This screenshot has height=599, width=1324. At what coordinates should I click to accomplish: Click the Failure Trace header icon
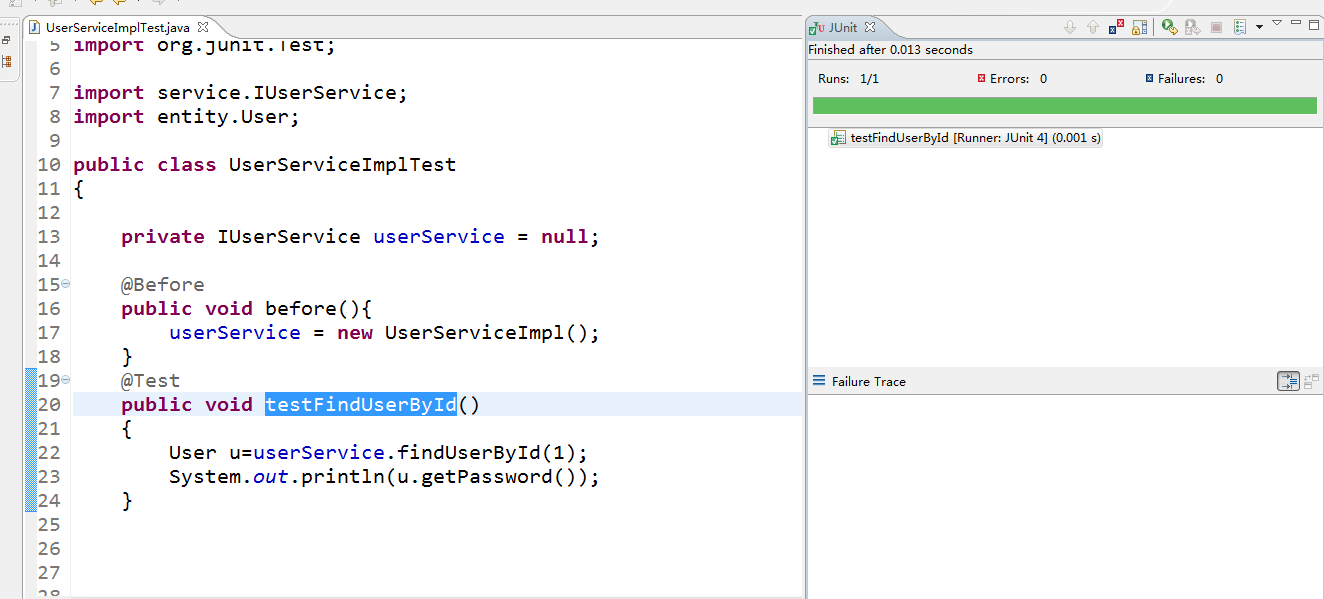click(819, 381)
